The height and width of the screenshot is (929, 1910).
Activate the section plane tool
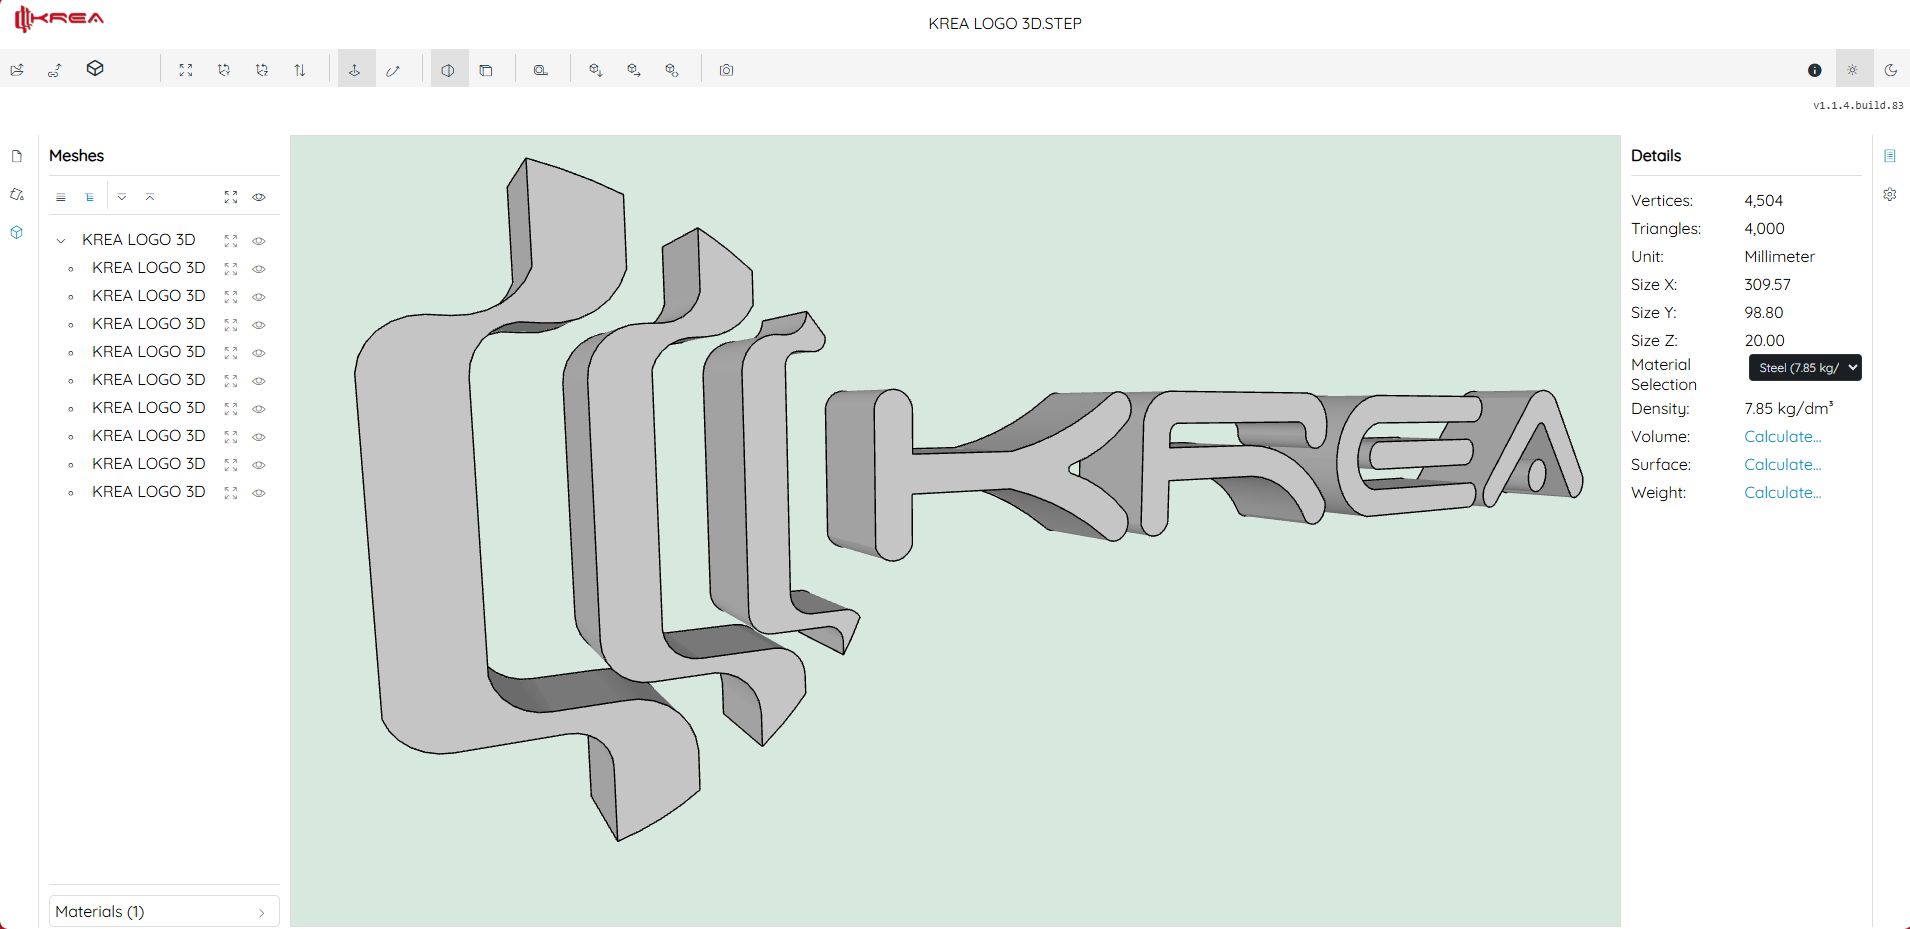(447, 69)
